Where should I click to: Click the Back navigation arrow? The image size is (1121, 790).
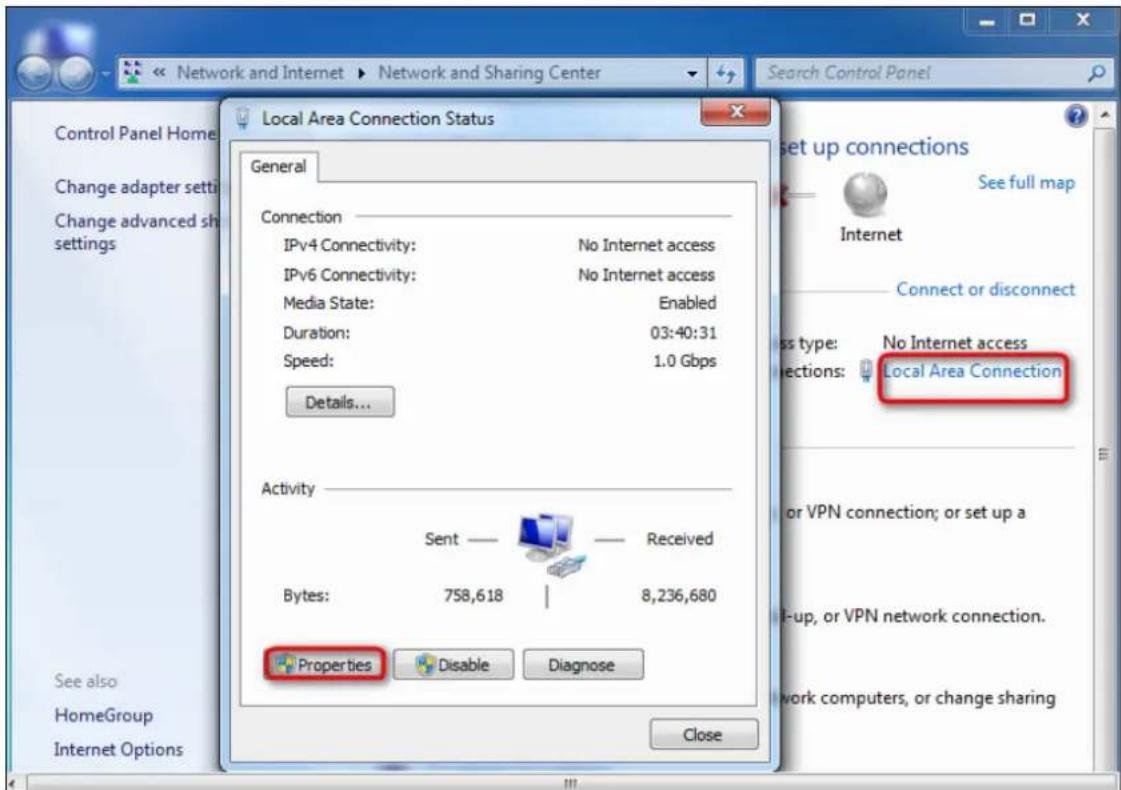34,73
